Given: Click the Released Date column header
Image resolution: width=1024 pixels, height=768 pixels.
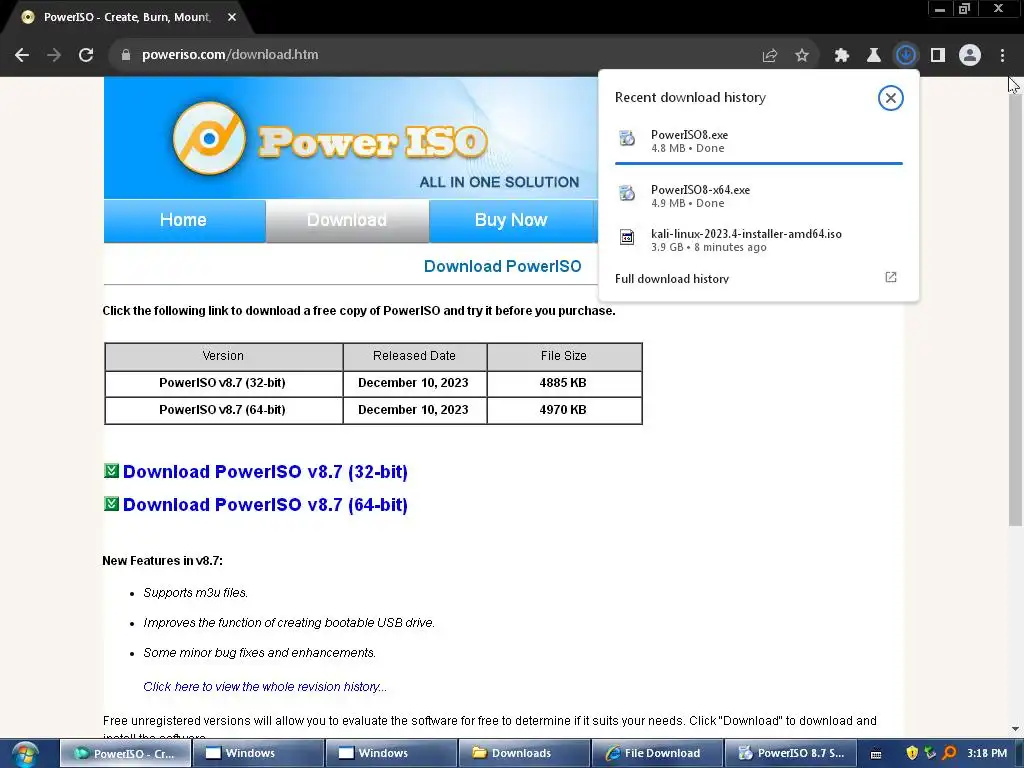Looking at the screenshot, I should (x=415, y=357).
